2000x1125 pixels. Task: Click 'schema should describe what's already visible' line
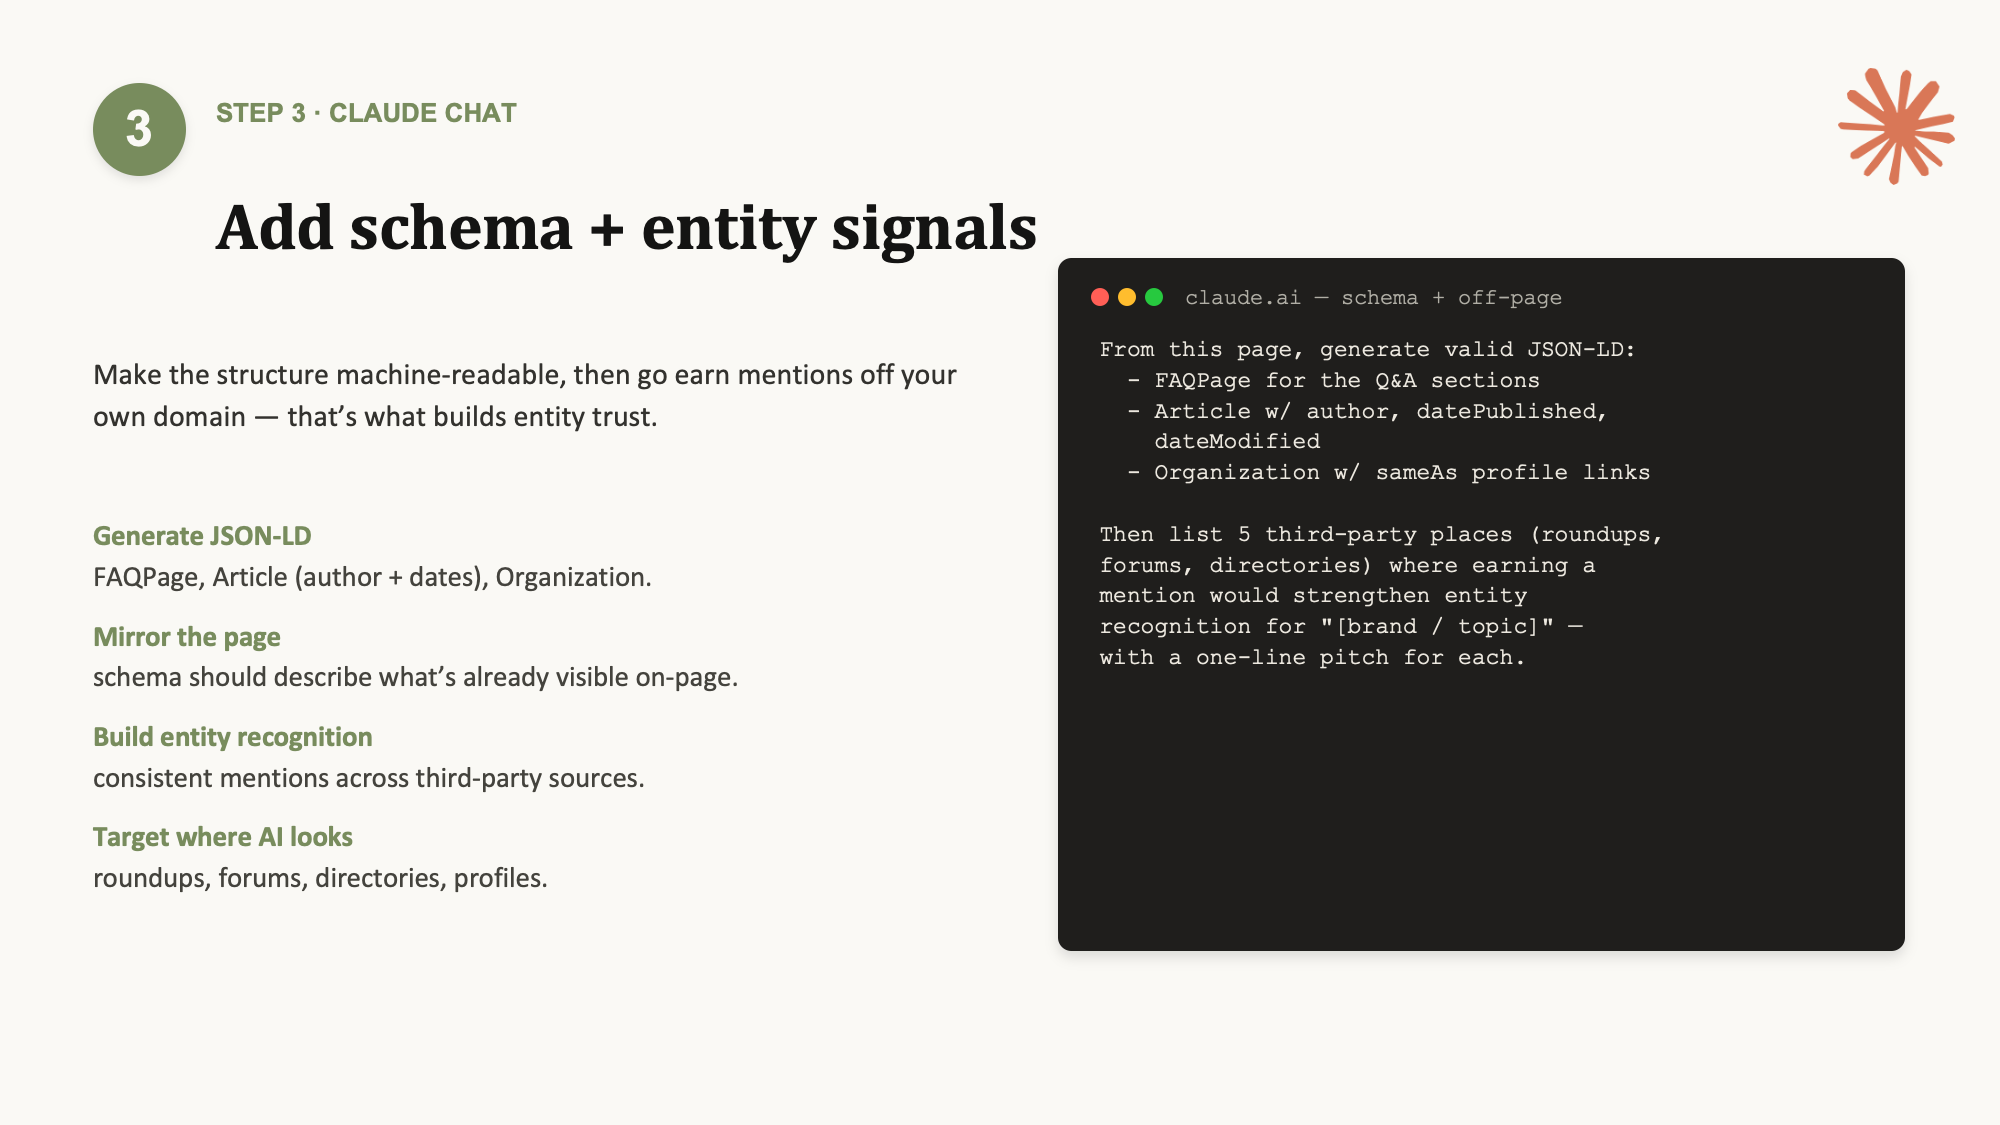[x=415, y=677]
